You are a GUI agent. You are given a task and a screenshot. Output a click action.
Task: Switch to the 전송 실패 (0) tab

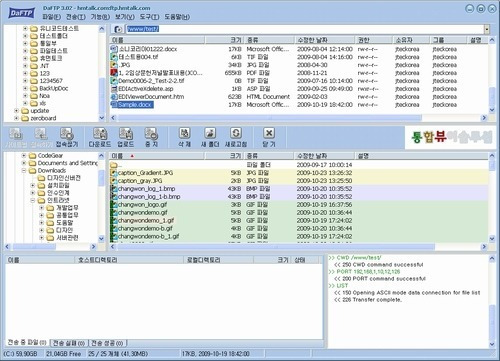point(69,343)
